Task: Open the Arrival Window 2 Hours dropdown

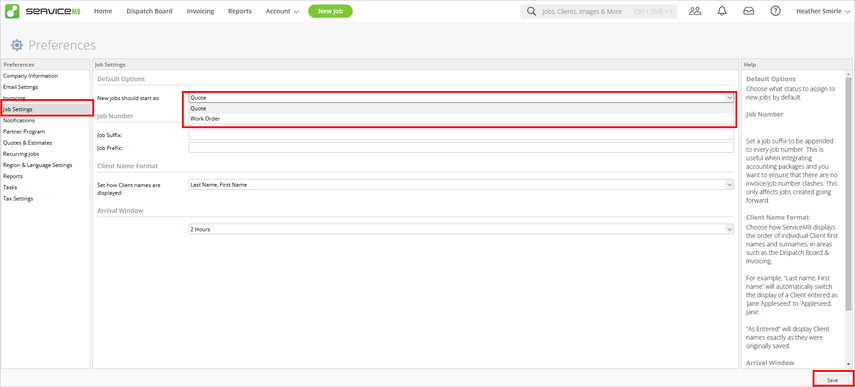Action: point(461,229)
